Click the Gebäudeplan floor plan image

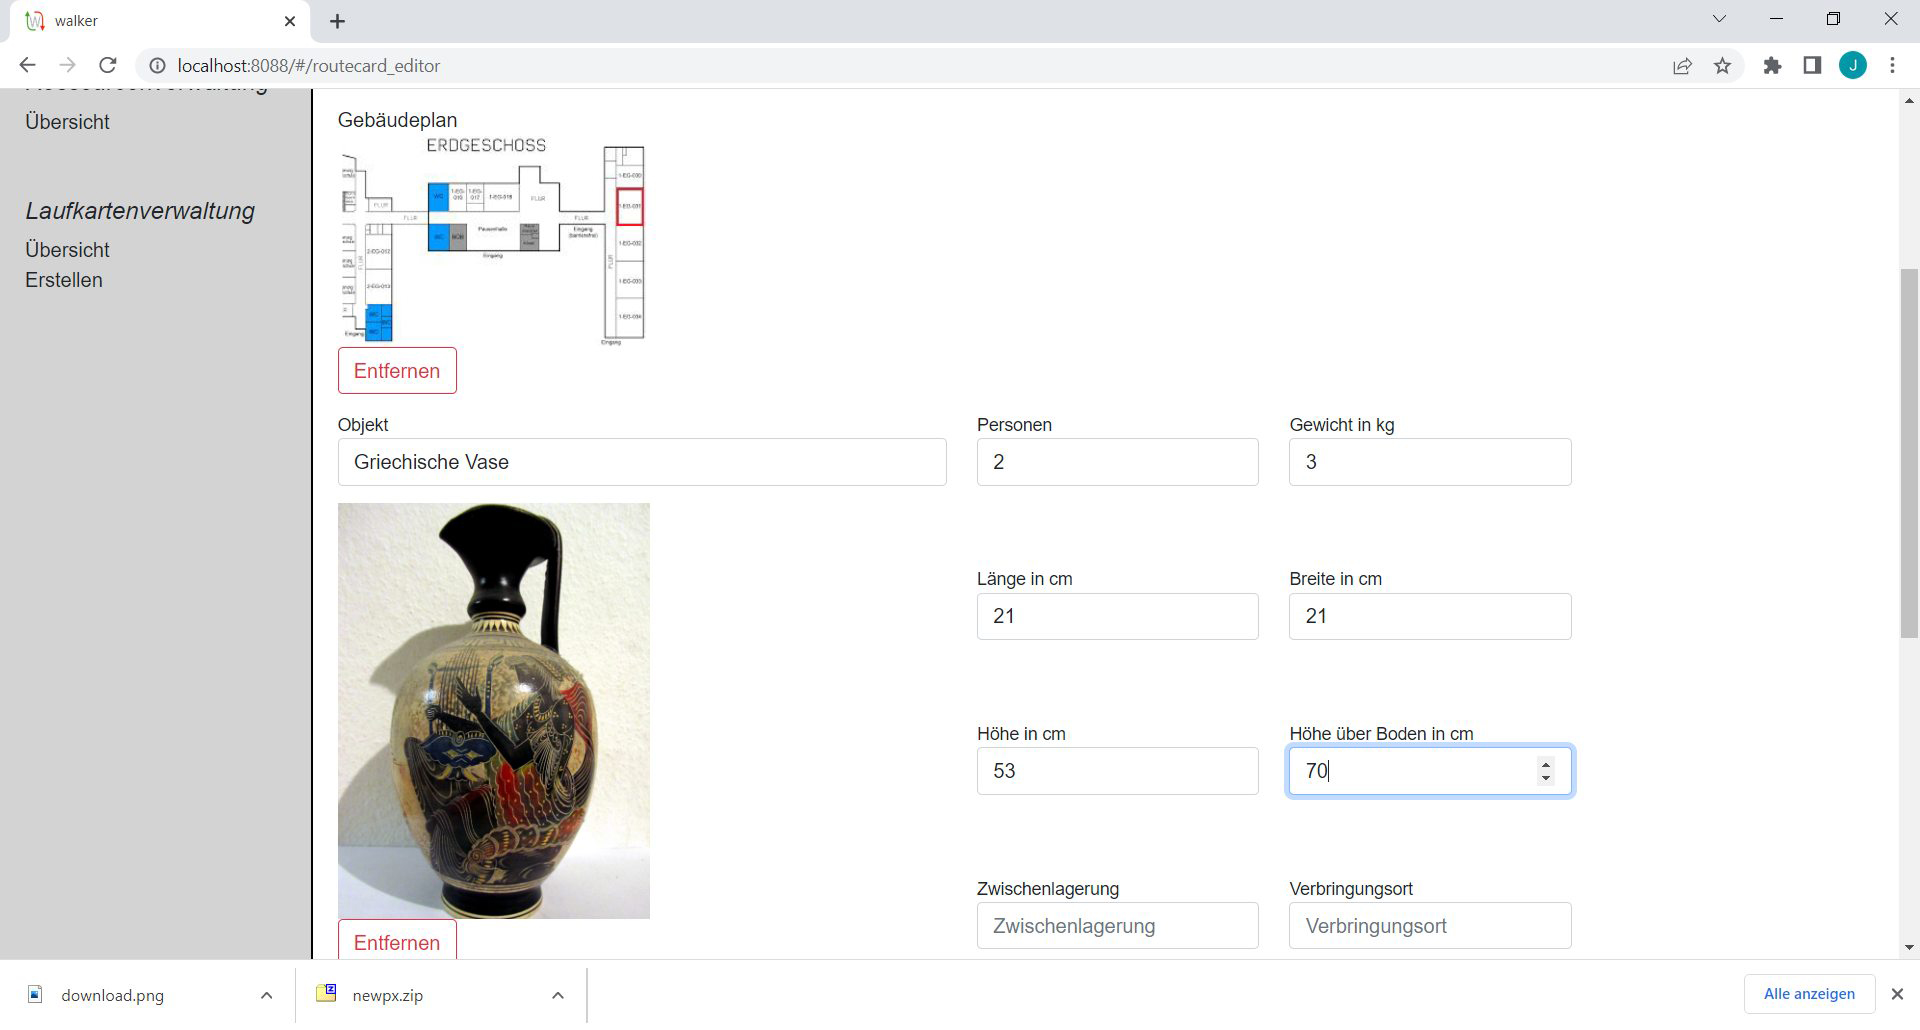(493, 240)
